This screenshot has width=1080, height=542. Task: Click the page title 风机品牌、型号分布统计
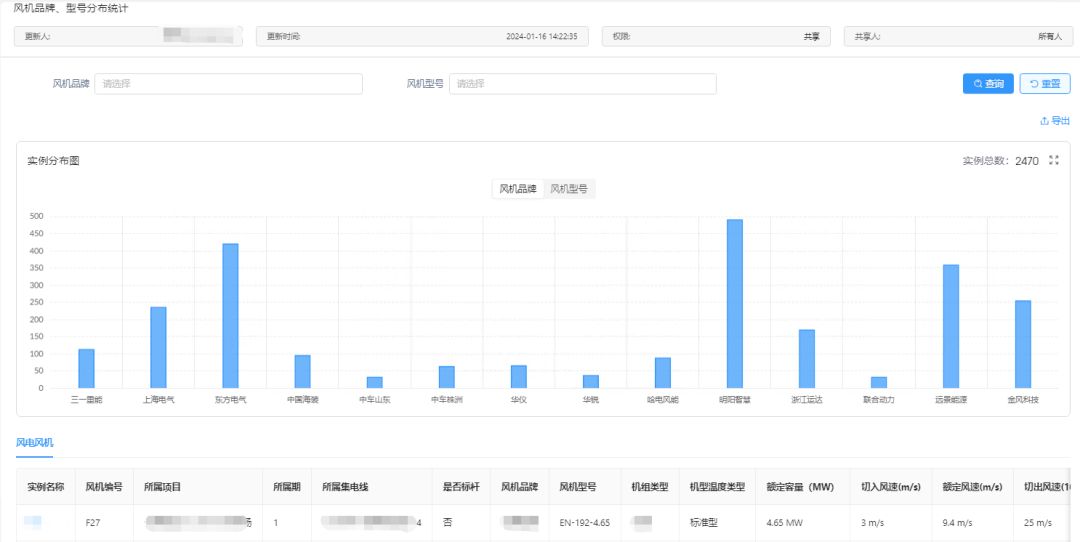click(71, 8)
